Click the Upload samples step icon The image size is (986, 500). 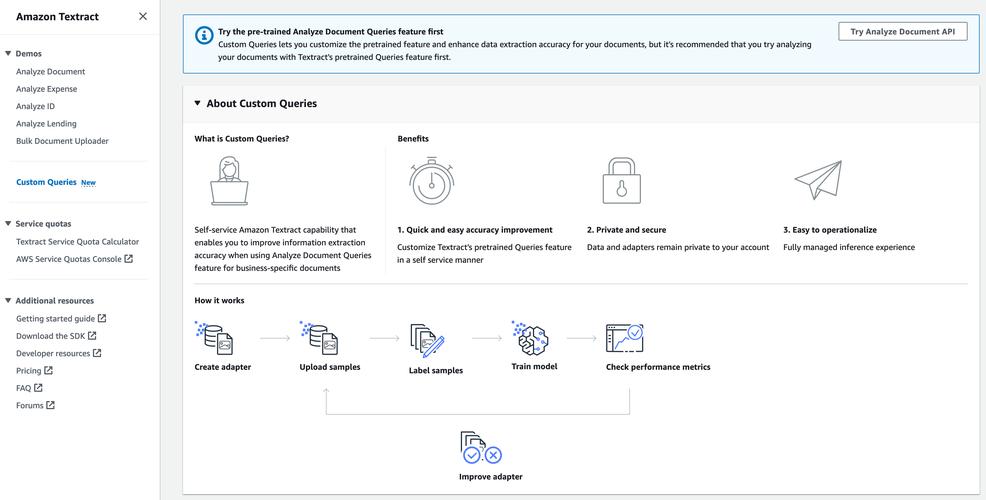click(320, 338)
